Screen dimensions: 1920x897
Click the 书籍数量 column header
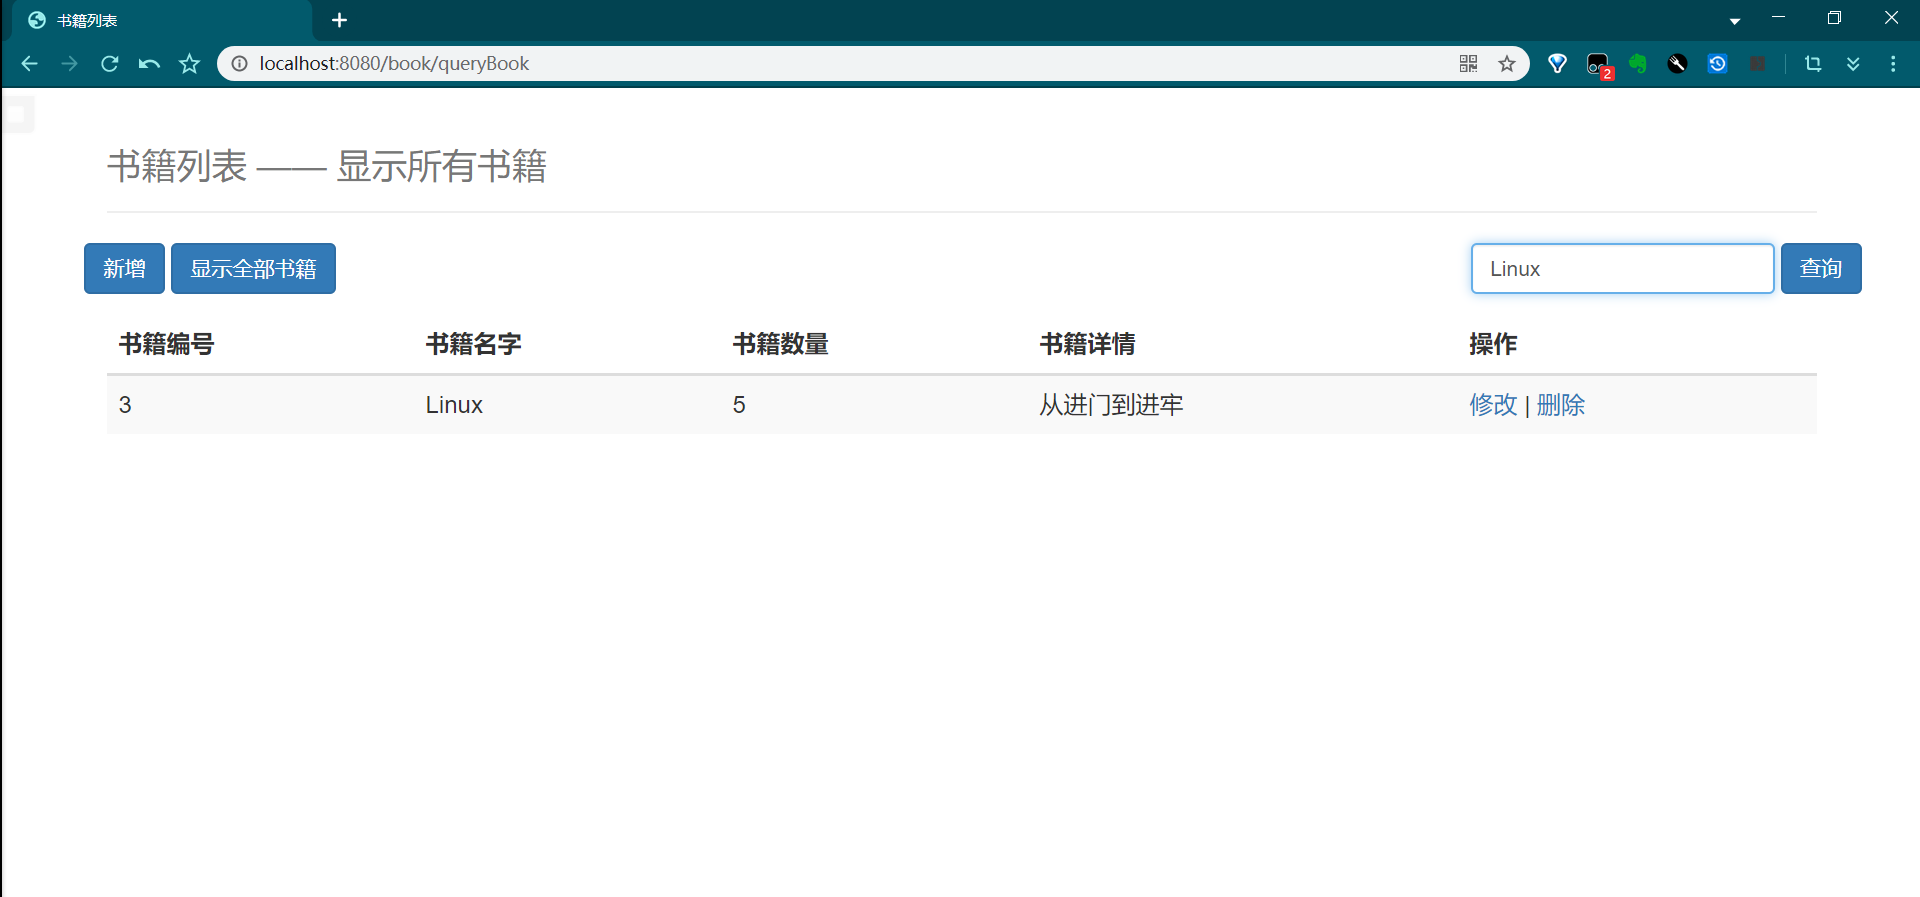tap(781, 344)
